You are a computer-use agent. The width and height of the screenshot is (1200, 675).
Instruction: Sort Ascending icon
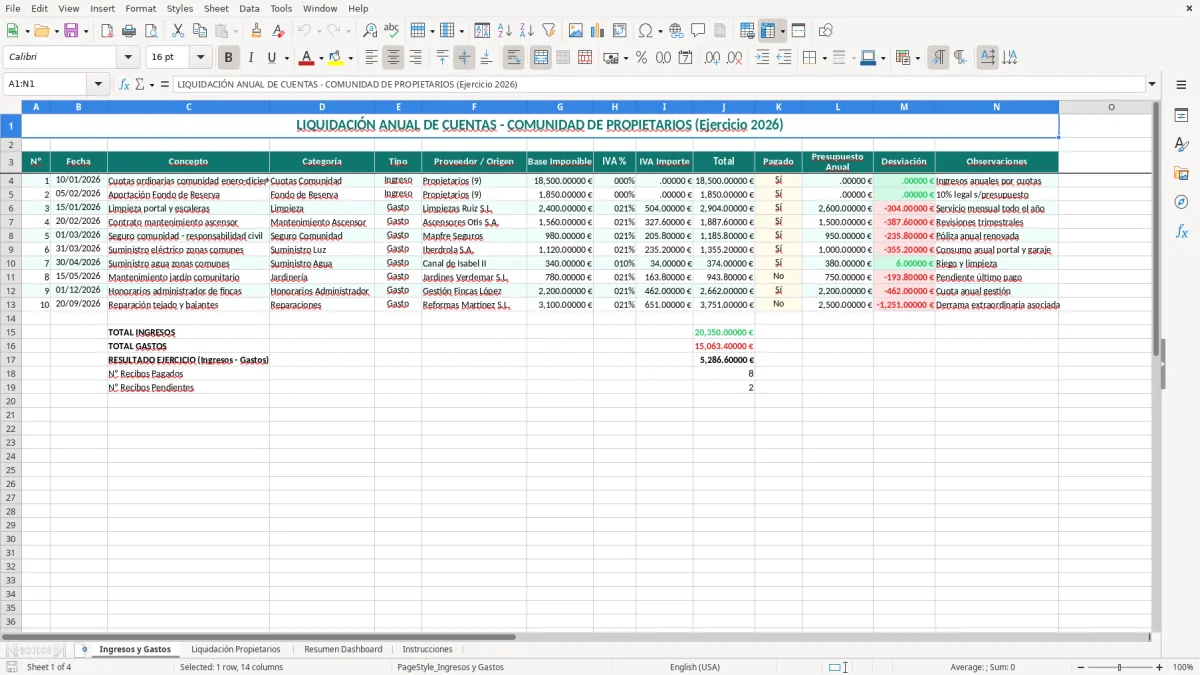point(504,31)
